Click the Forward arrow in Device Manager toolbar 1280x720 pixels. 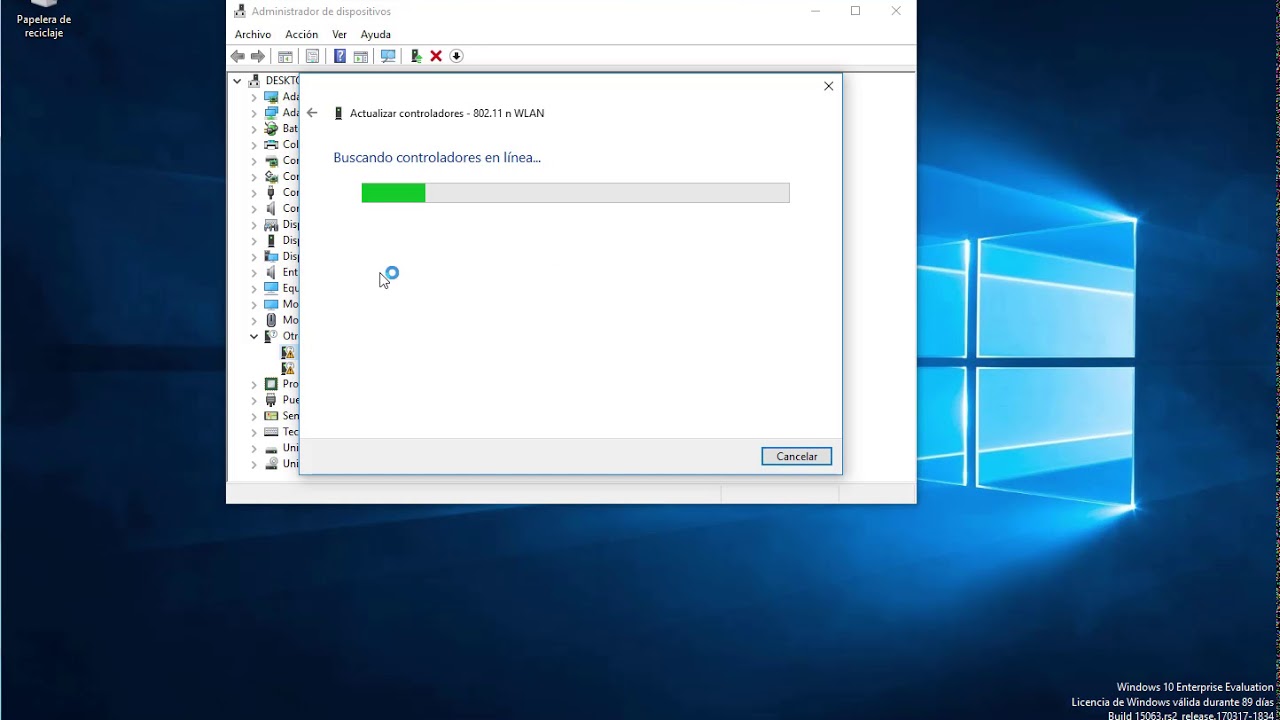click(x=258, y=56)
